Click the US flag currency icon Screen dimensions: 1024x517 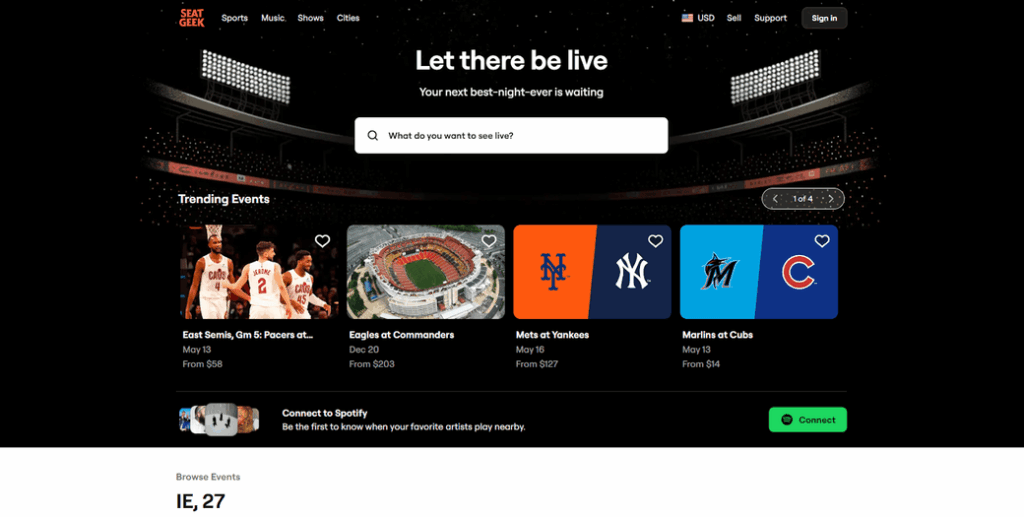[687, 18]
